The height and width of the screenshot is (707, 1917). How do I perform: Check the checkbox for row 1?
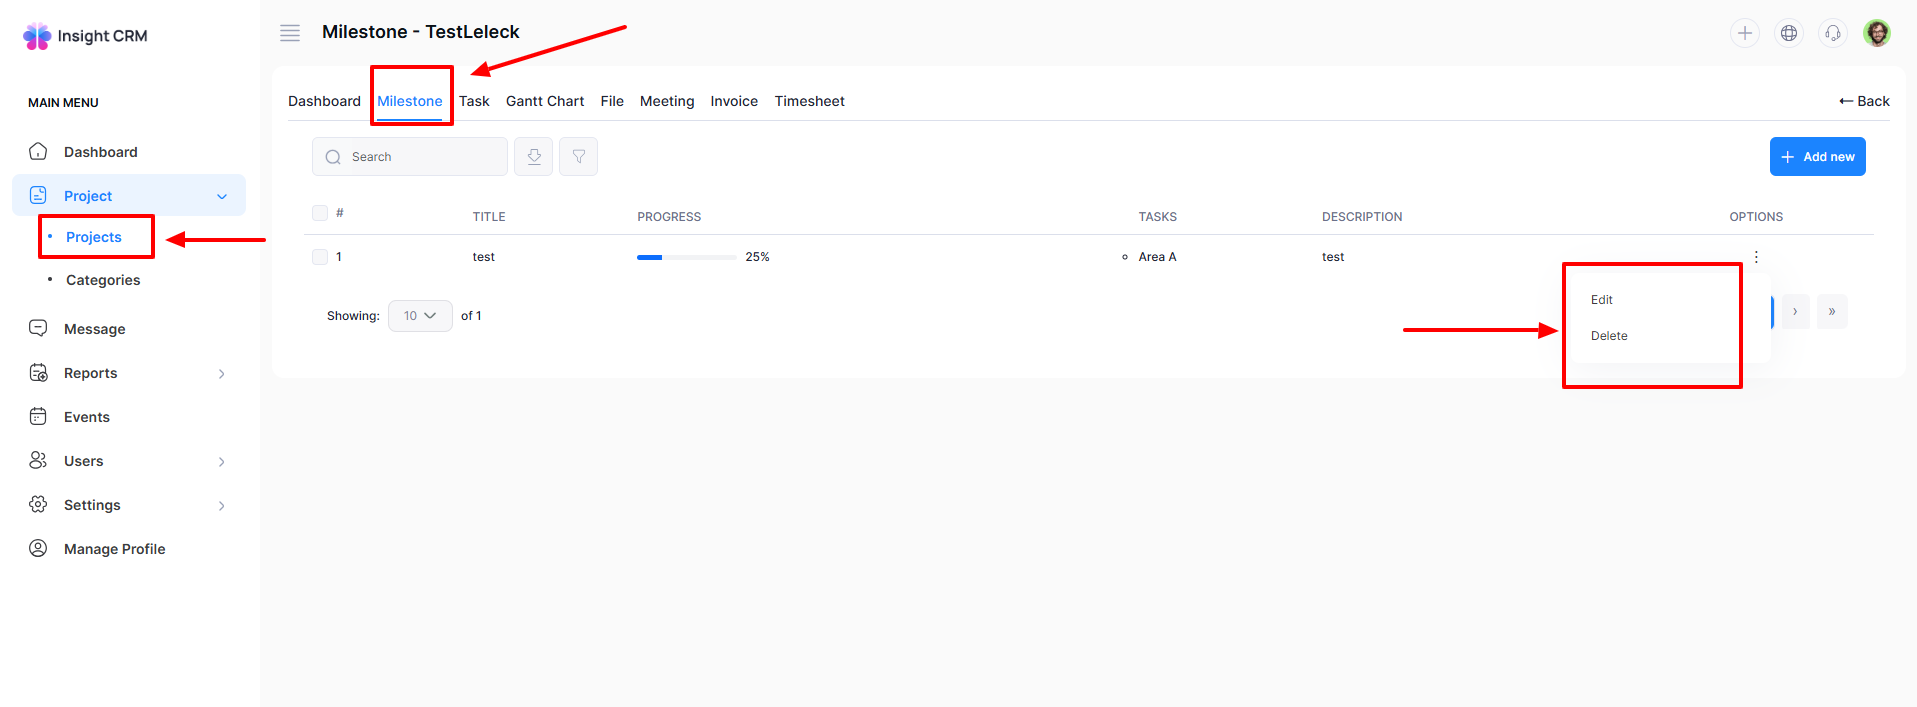(320, 257)
